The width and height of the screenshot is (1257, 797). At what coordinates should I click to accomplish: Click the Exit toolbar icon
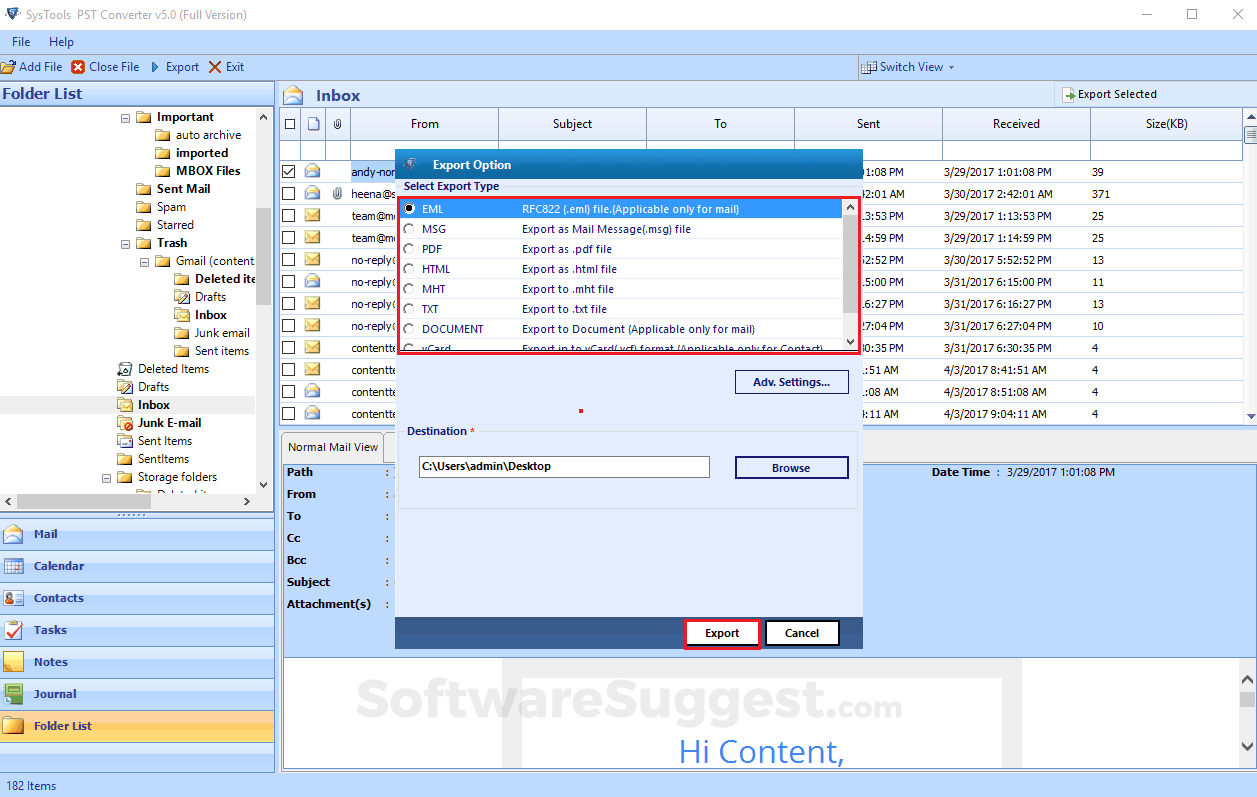[215, 67]
